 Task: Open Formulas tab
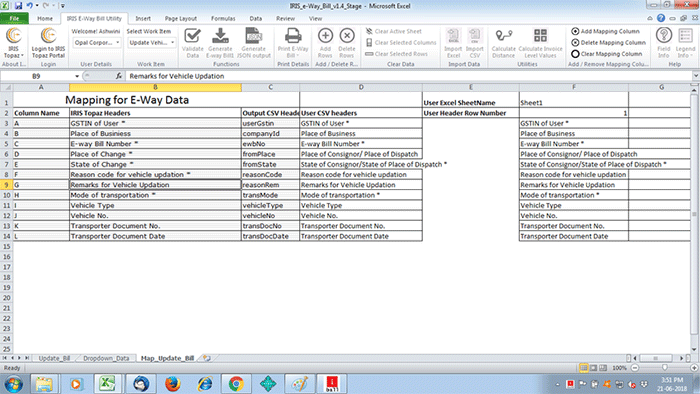coord(223,18)
